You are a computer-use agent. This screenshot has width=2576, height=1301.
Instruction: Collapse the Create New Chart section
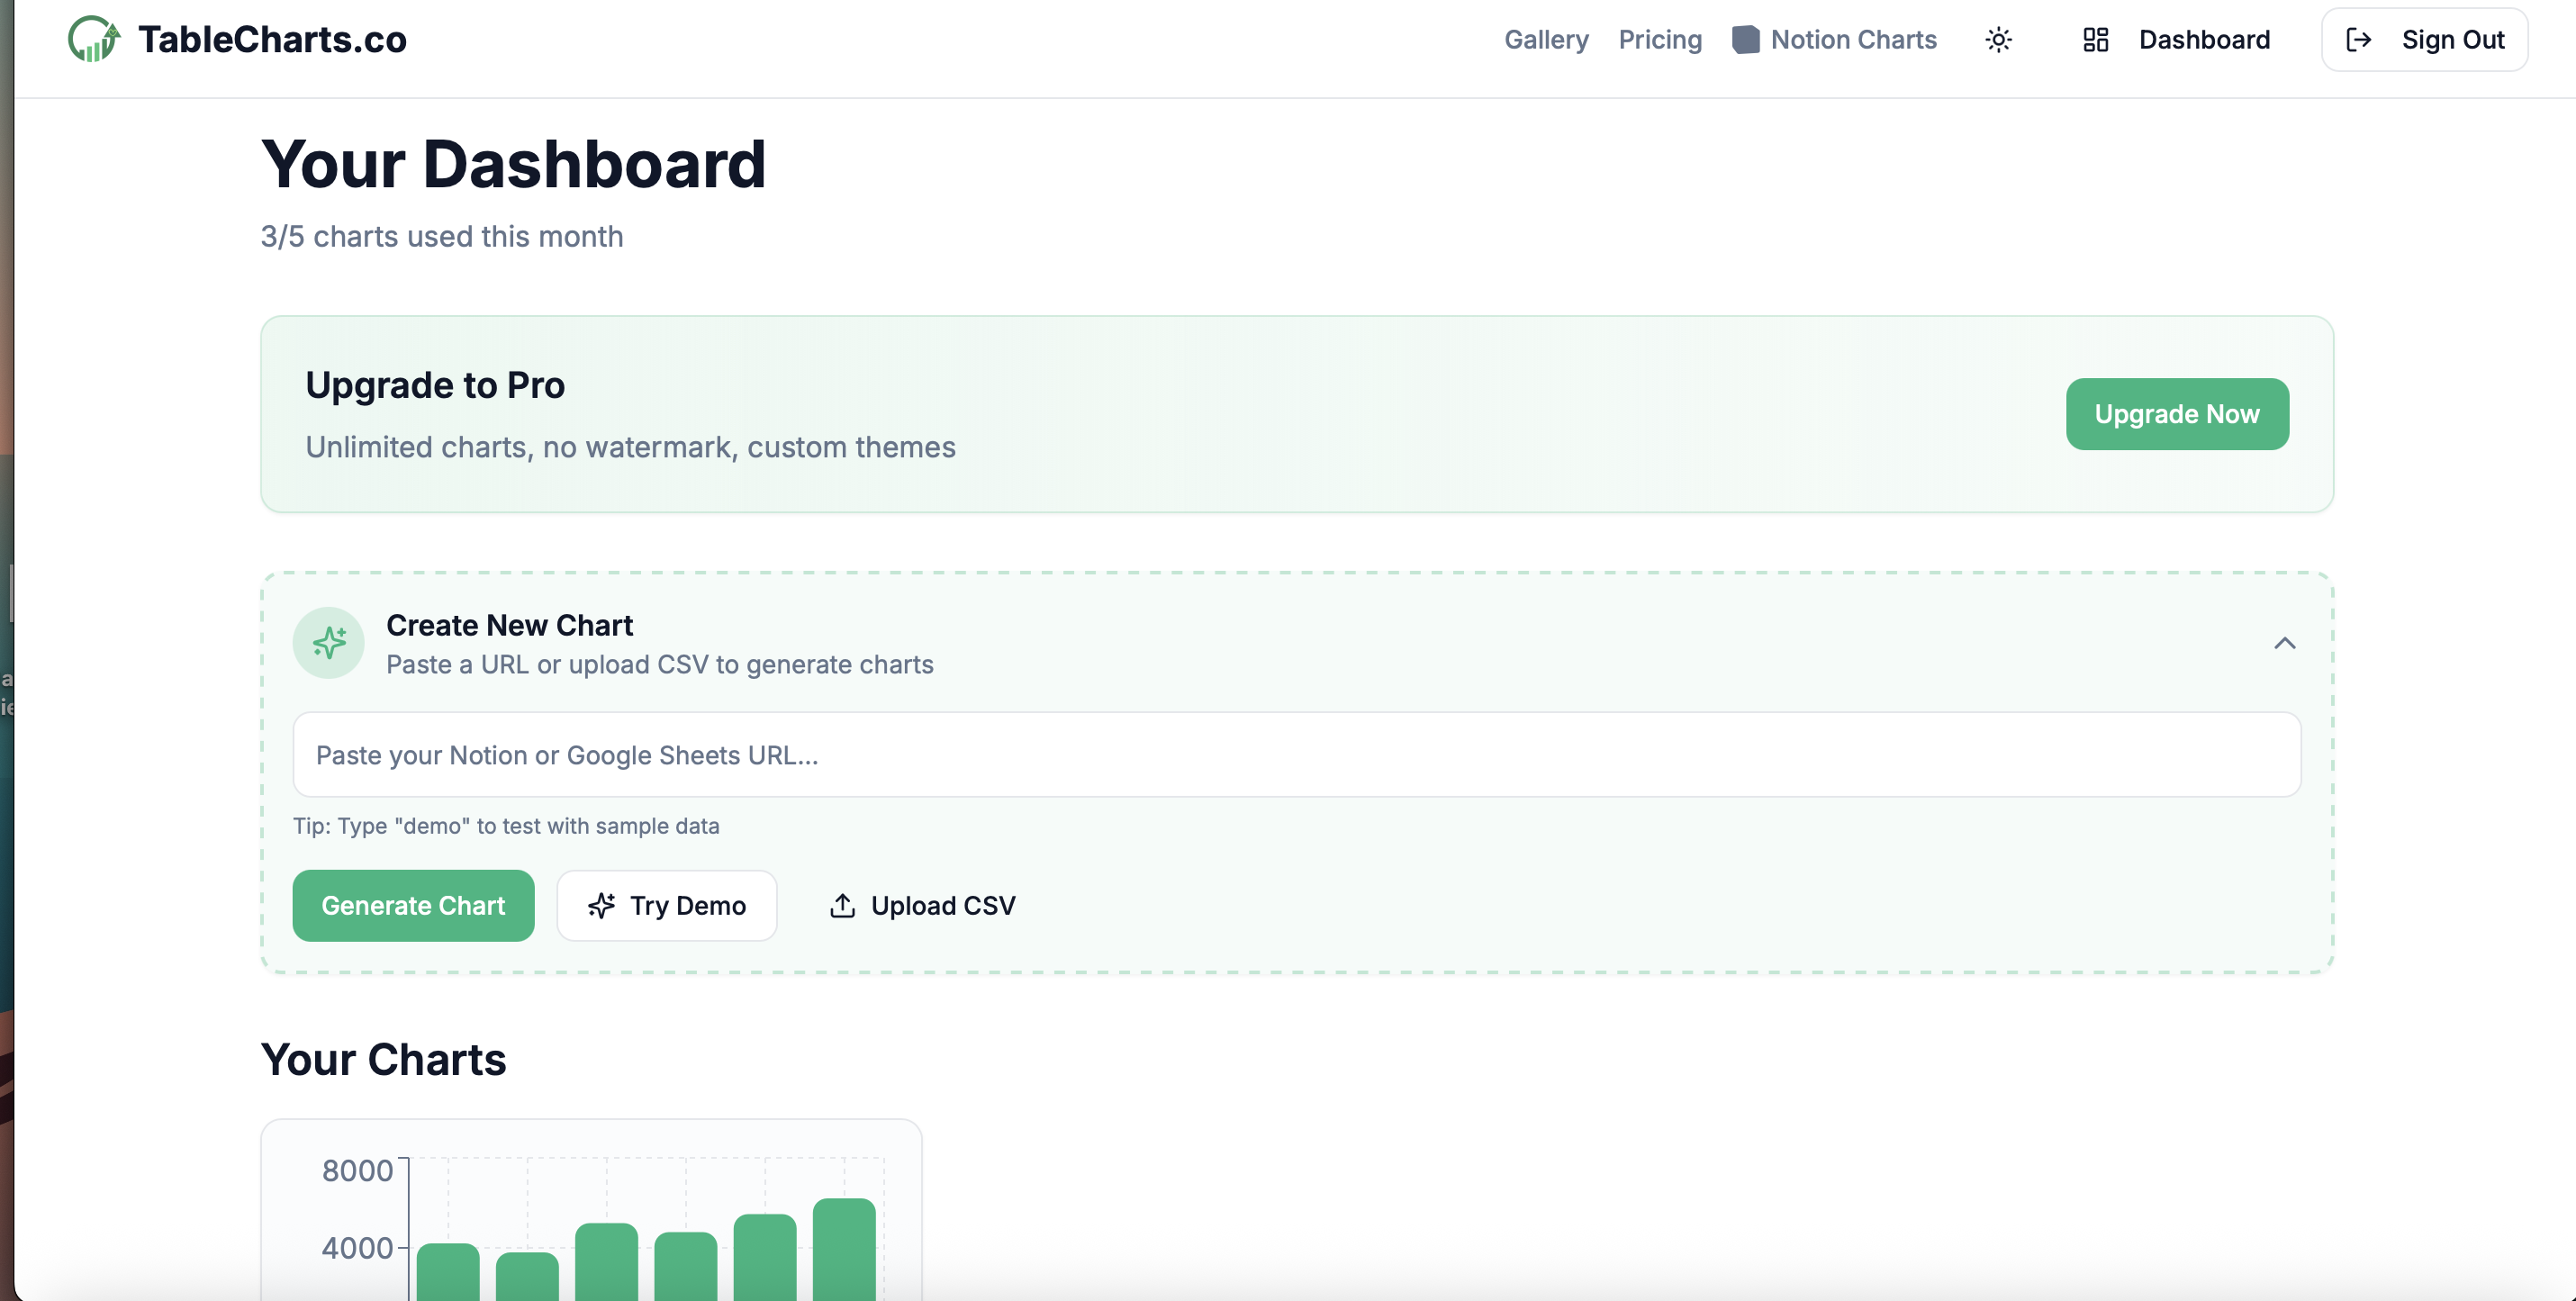click(2285, 643)
